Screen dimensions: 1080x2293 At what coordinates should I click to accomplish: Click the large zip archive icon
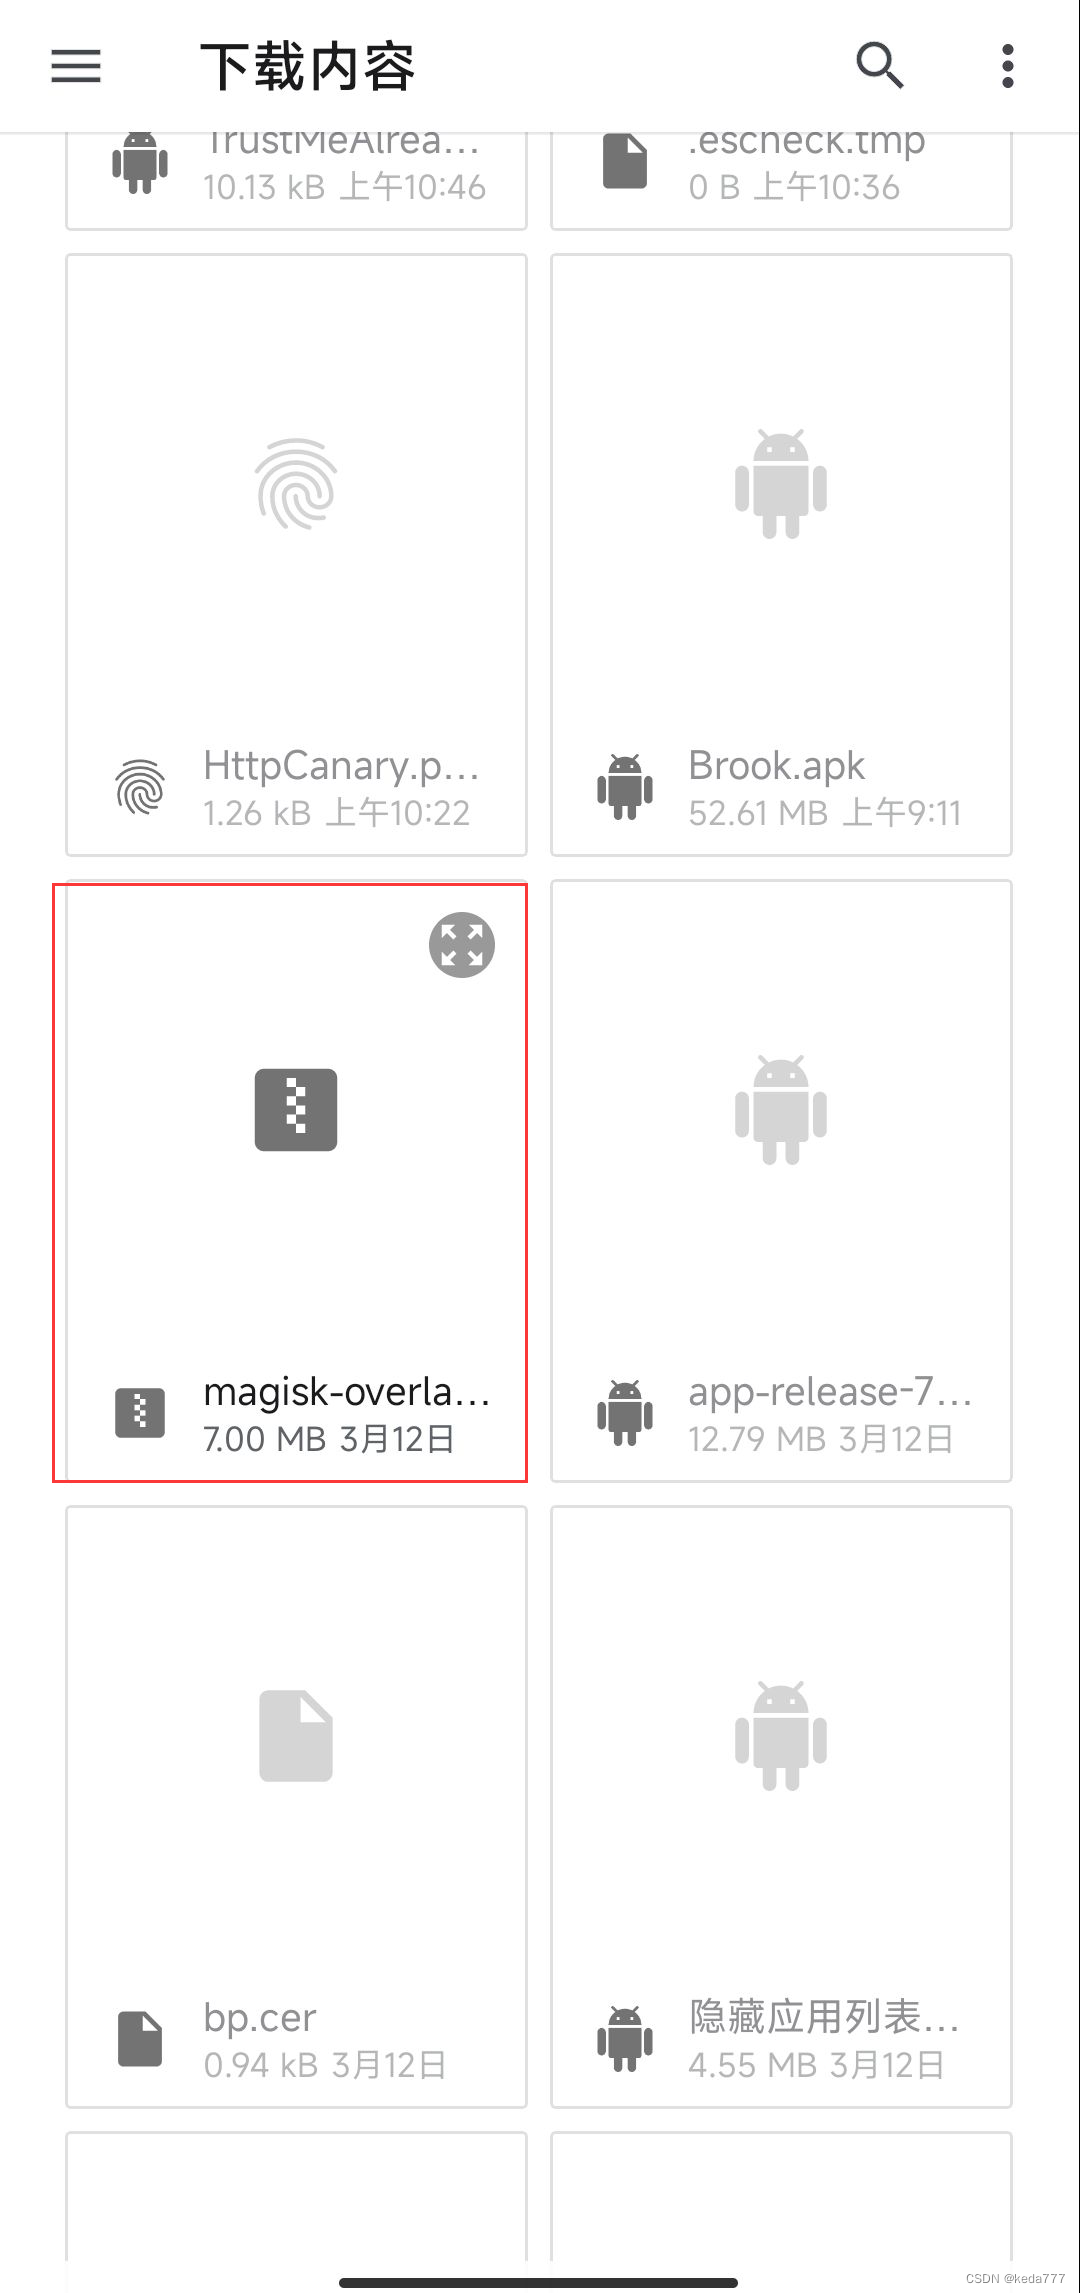pos(296,1110)
